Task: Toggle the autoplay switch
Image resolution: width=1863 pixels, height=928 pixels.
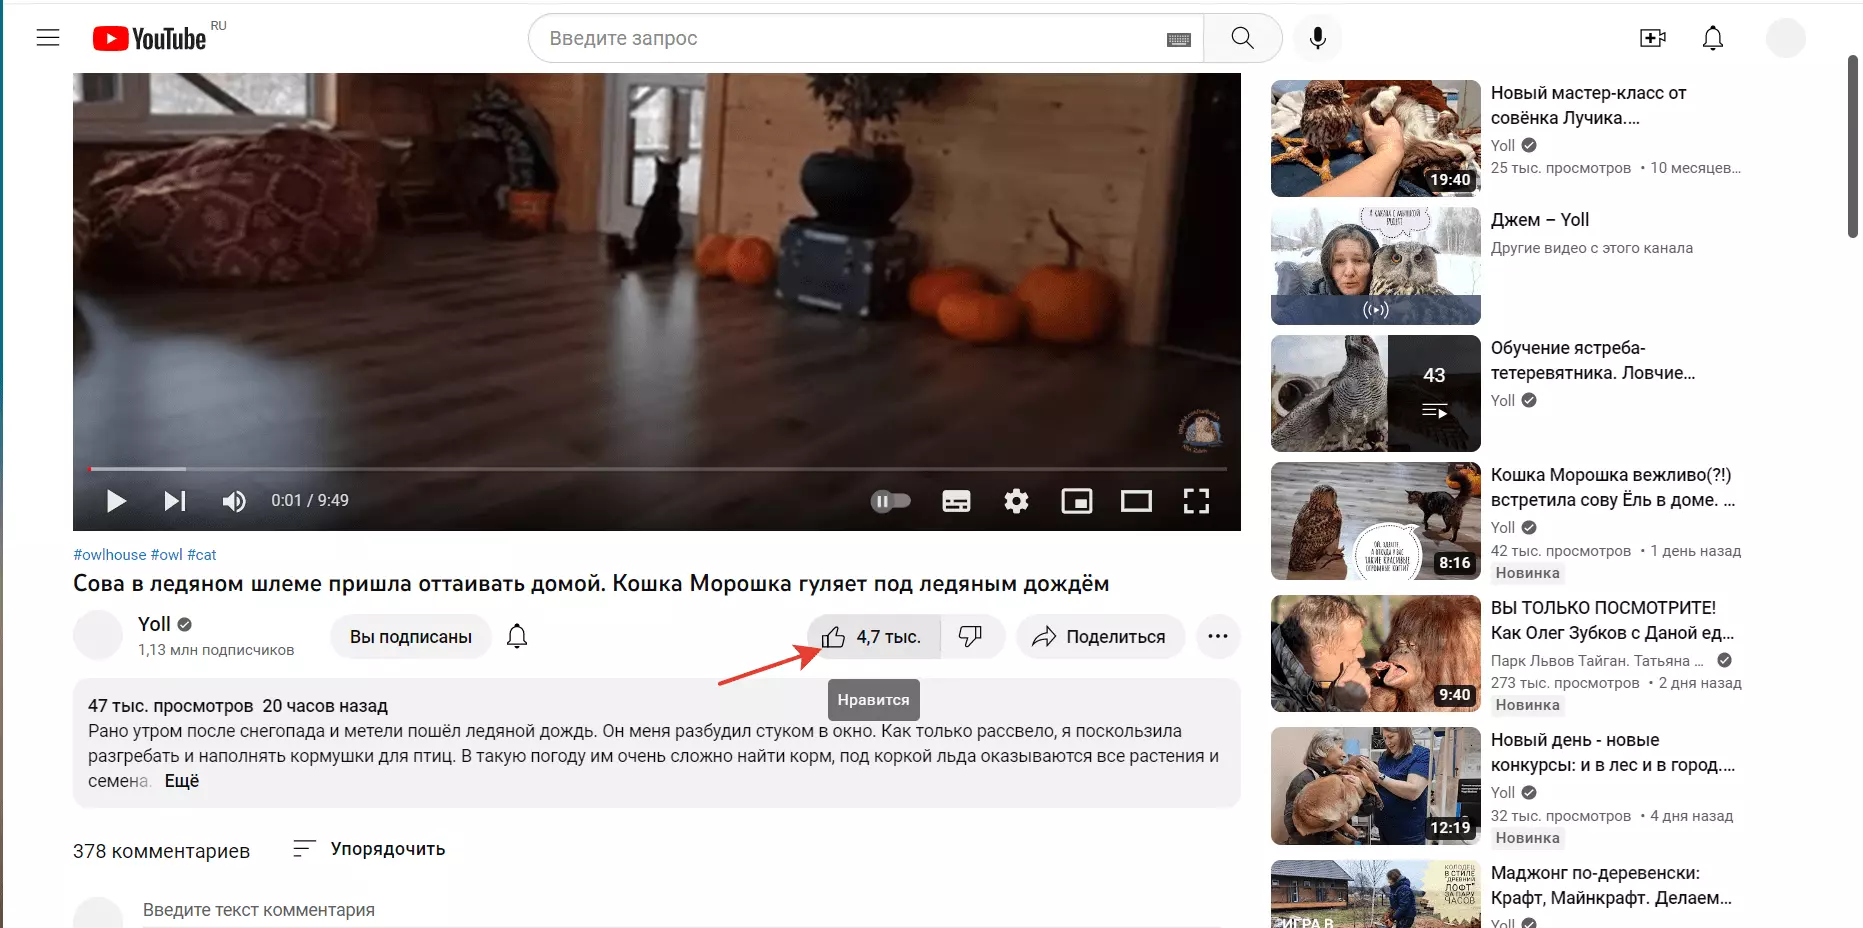Action: [x=890, y=501]
